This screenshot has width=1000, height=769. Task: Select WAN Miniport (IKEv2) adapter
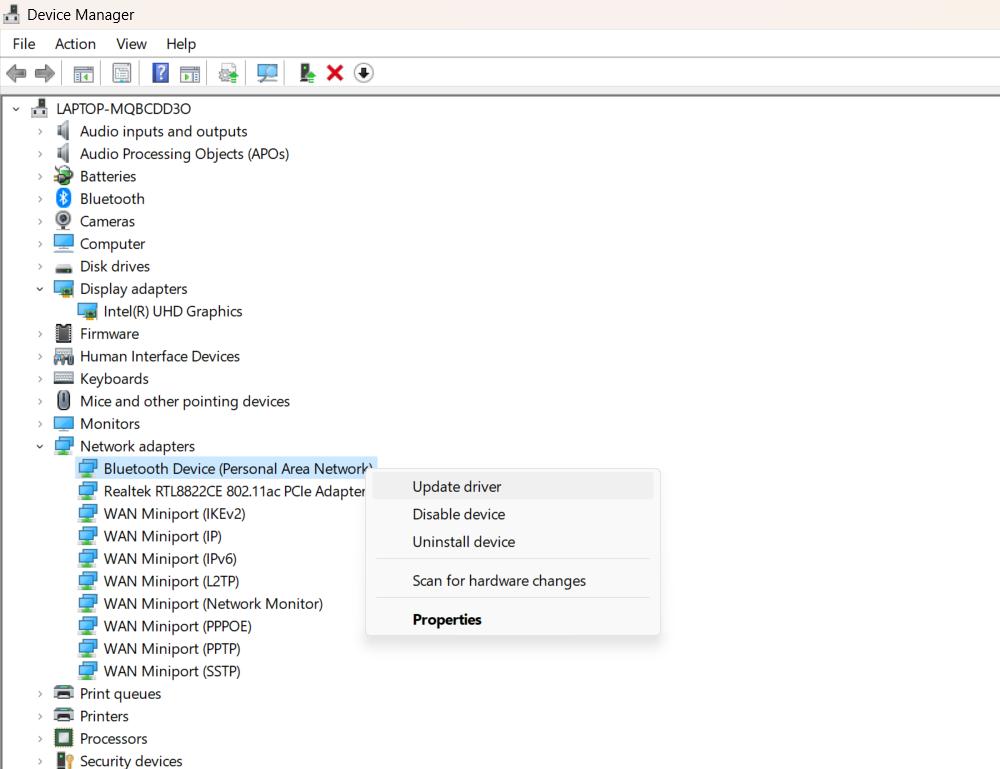click(175, 513)
